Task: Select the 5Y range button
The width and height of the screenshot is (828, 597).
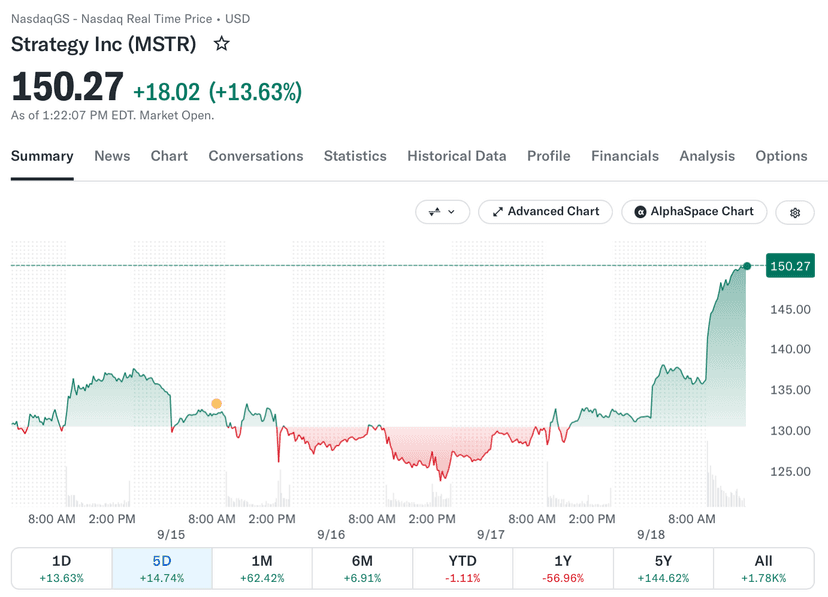Action: 663,568
